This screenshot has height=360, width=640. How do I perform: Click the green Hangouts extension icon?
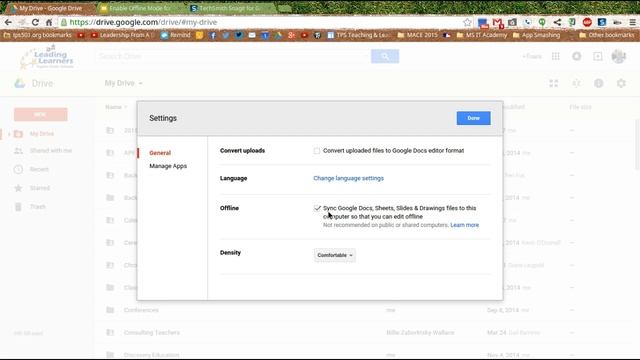(542, 22)
